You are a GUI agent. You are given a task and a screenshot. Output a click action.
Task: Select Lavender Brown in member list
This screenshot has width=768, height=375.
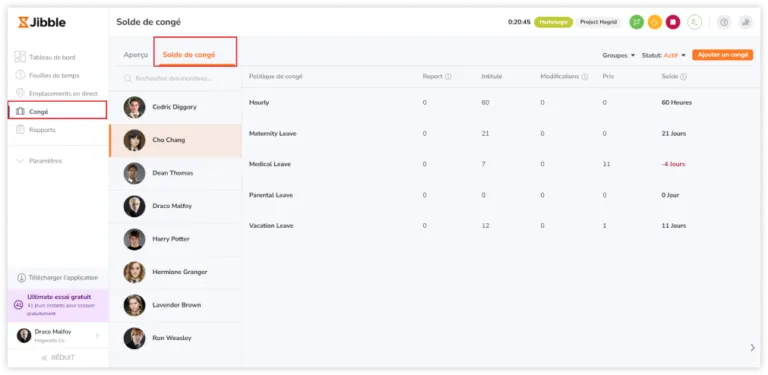tap(175, 305)
